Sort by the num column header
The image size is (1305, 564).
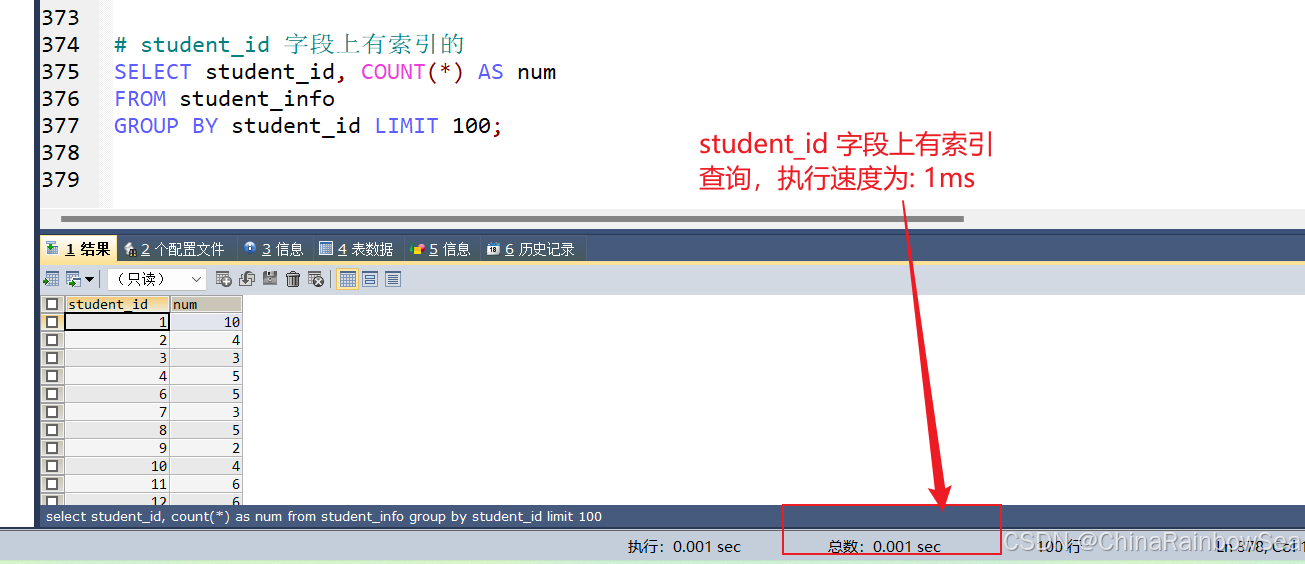(x=206, y=304)
